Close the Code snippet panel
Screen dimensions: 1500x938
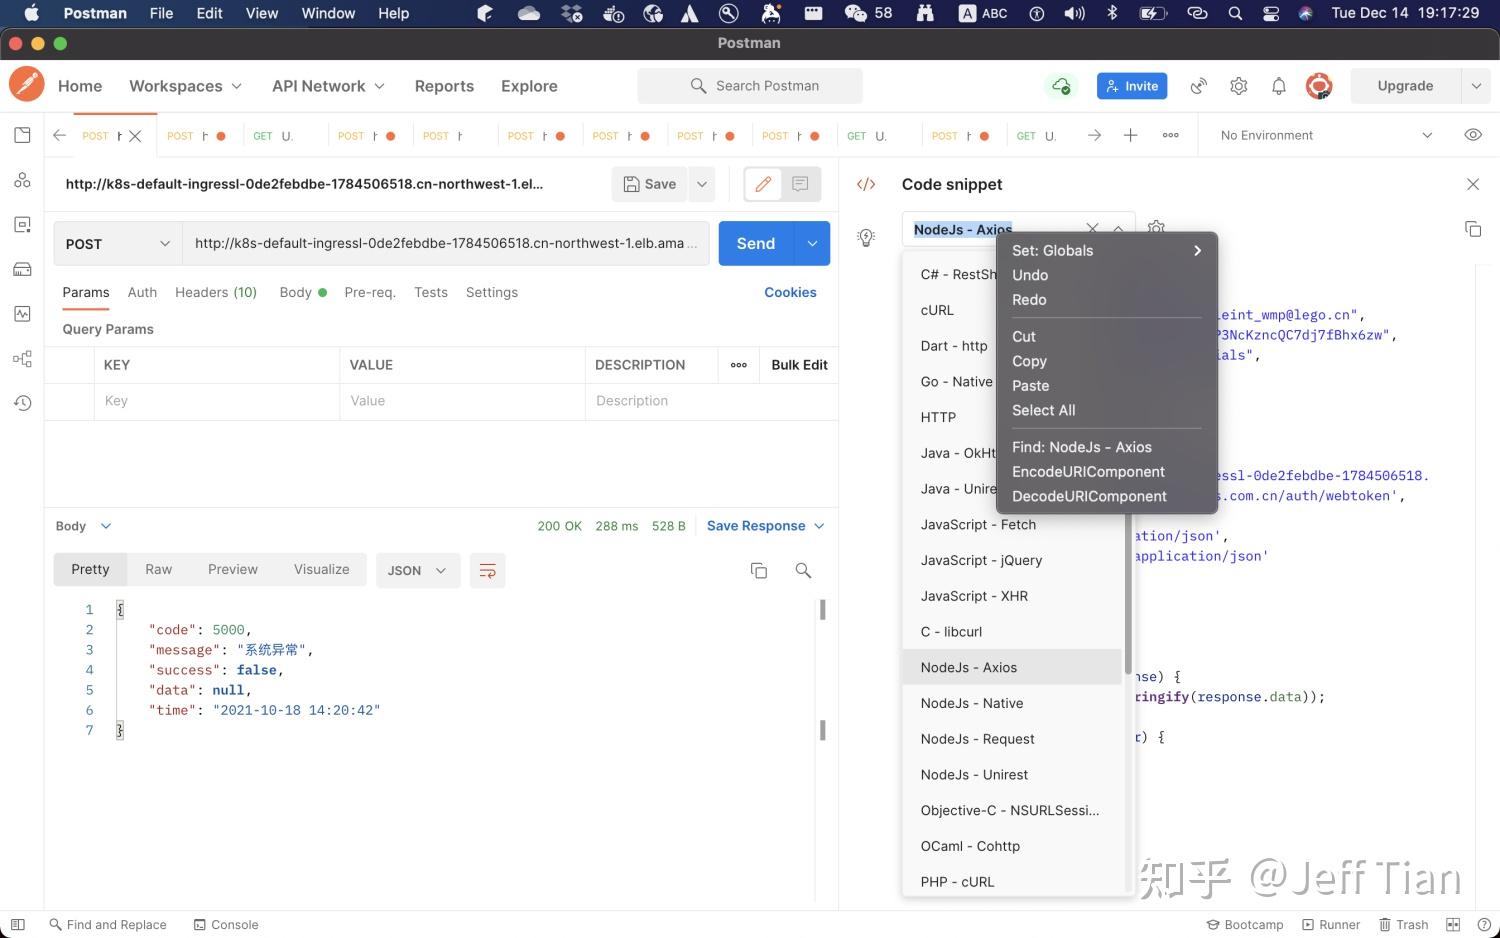pyautogui.click(x=1472, y=184)
